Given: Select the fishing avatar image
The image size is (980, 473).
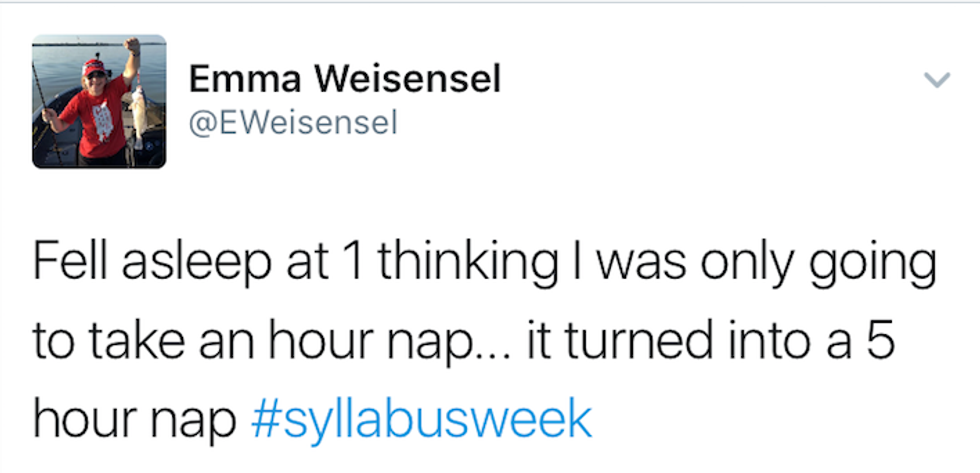Looking at the screenshot, I should pyautogui.click(x=99, y=101).
